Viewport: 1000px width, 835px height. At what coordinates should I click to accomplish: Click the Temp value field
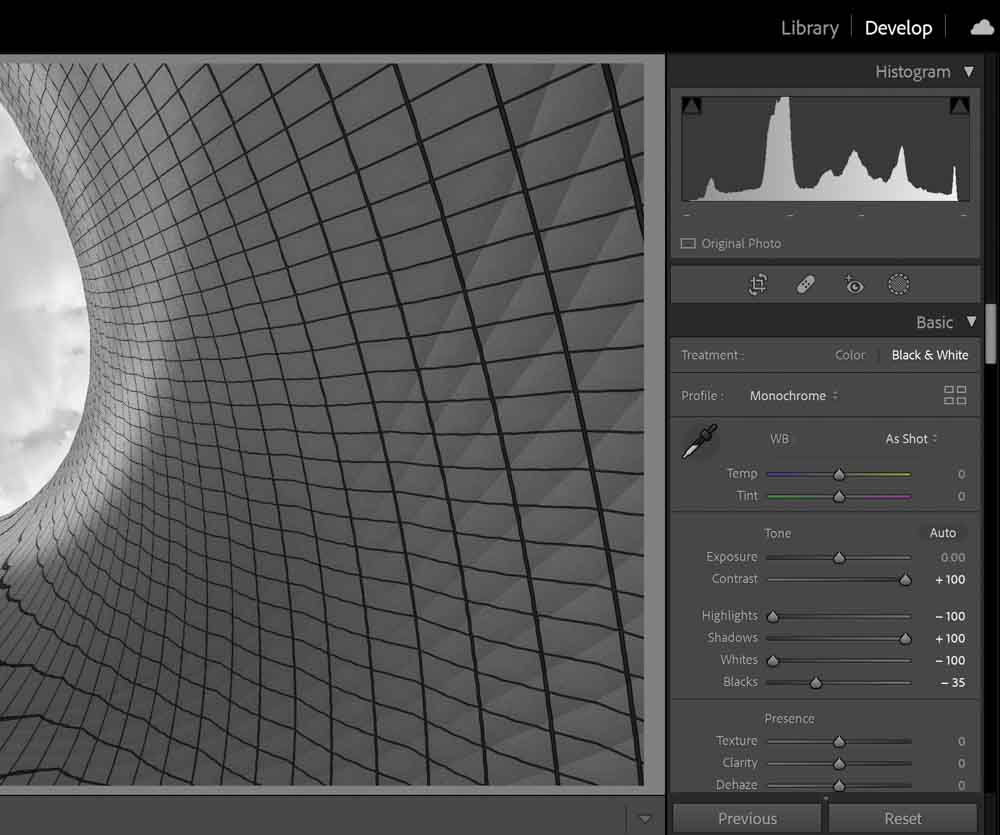point(961,474)
